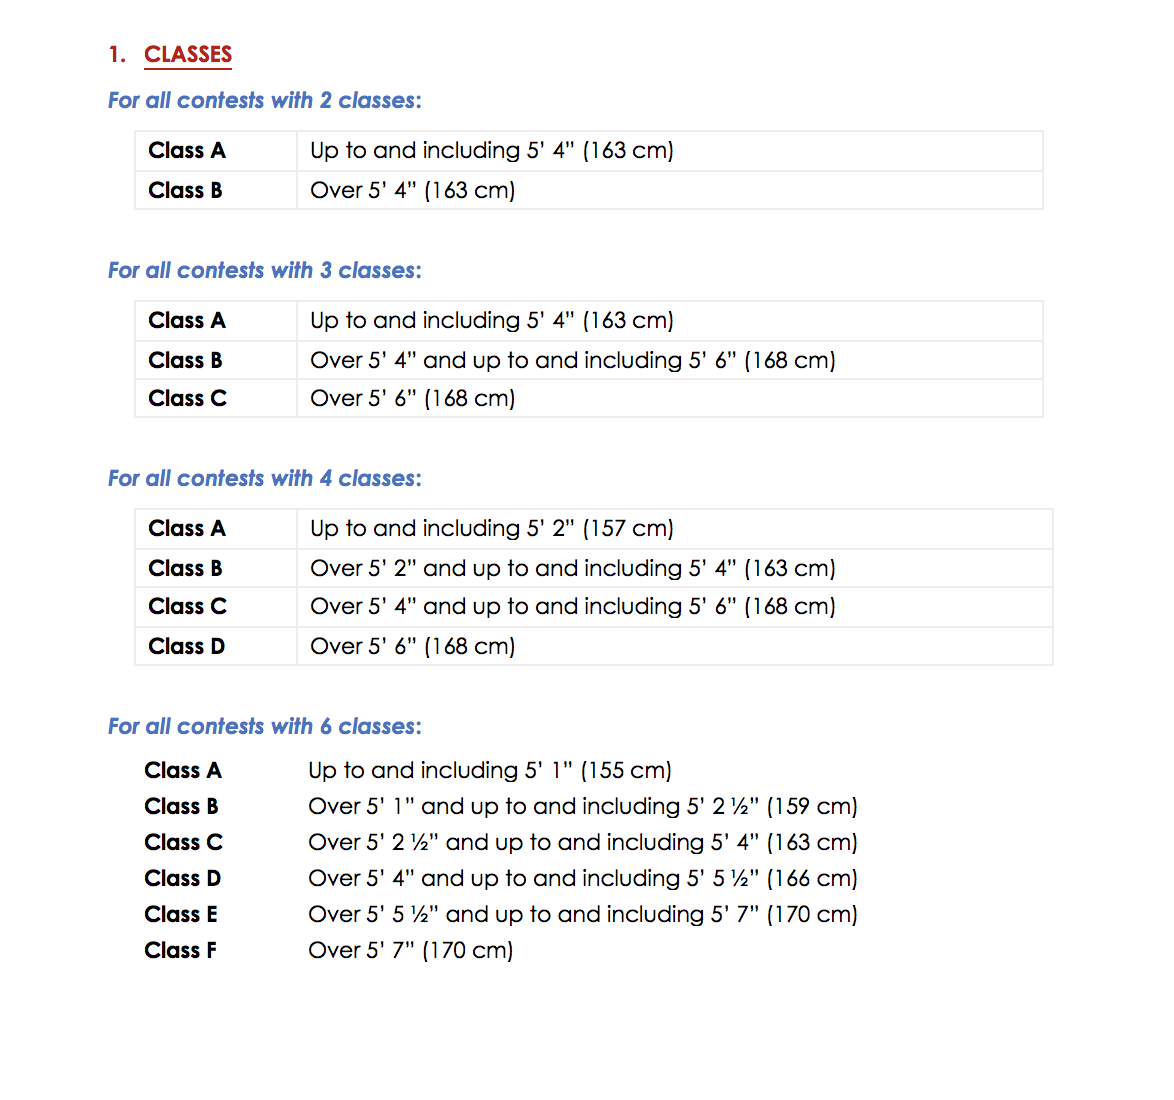This screenshot has height=1100, width=1174.
Task: Click the 'Up to and including 5' 1" (155 cm)' text
Action: [489, 771]
